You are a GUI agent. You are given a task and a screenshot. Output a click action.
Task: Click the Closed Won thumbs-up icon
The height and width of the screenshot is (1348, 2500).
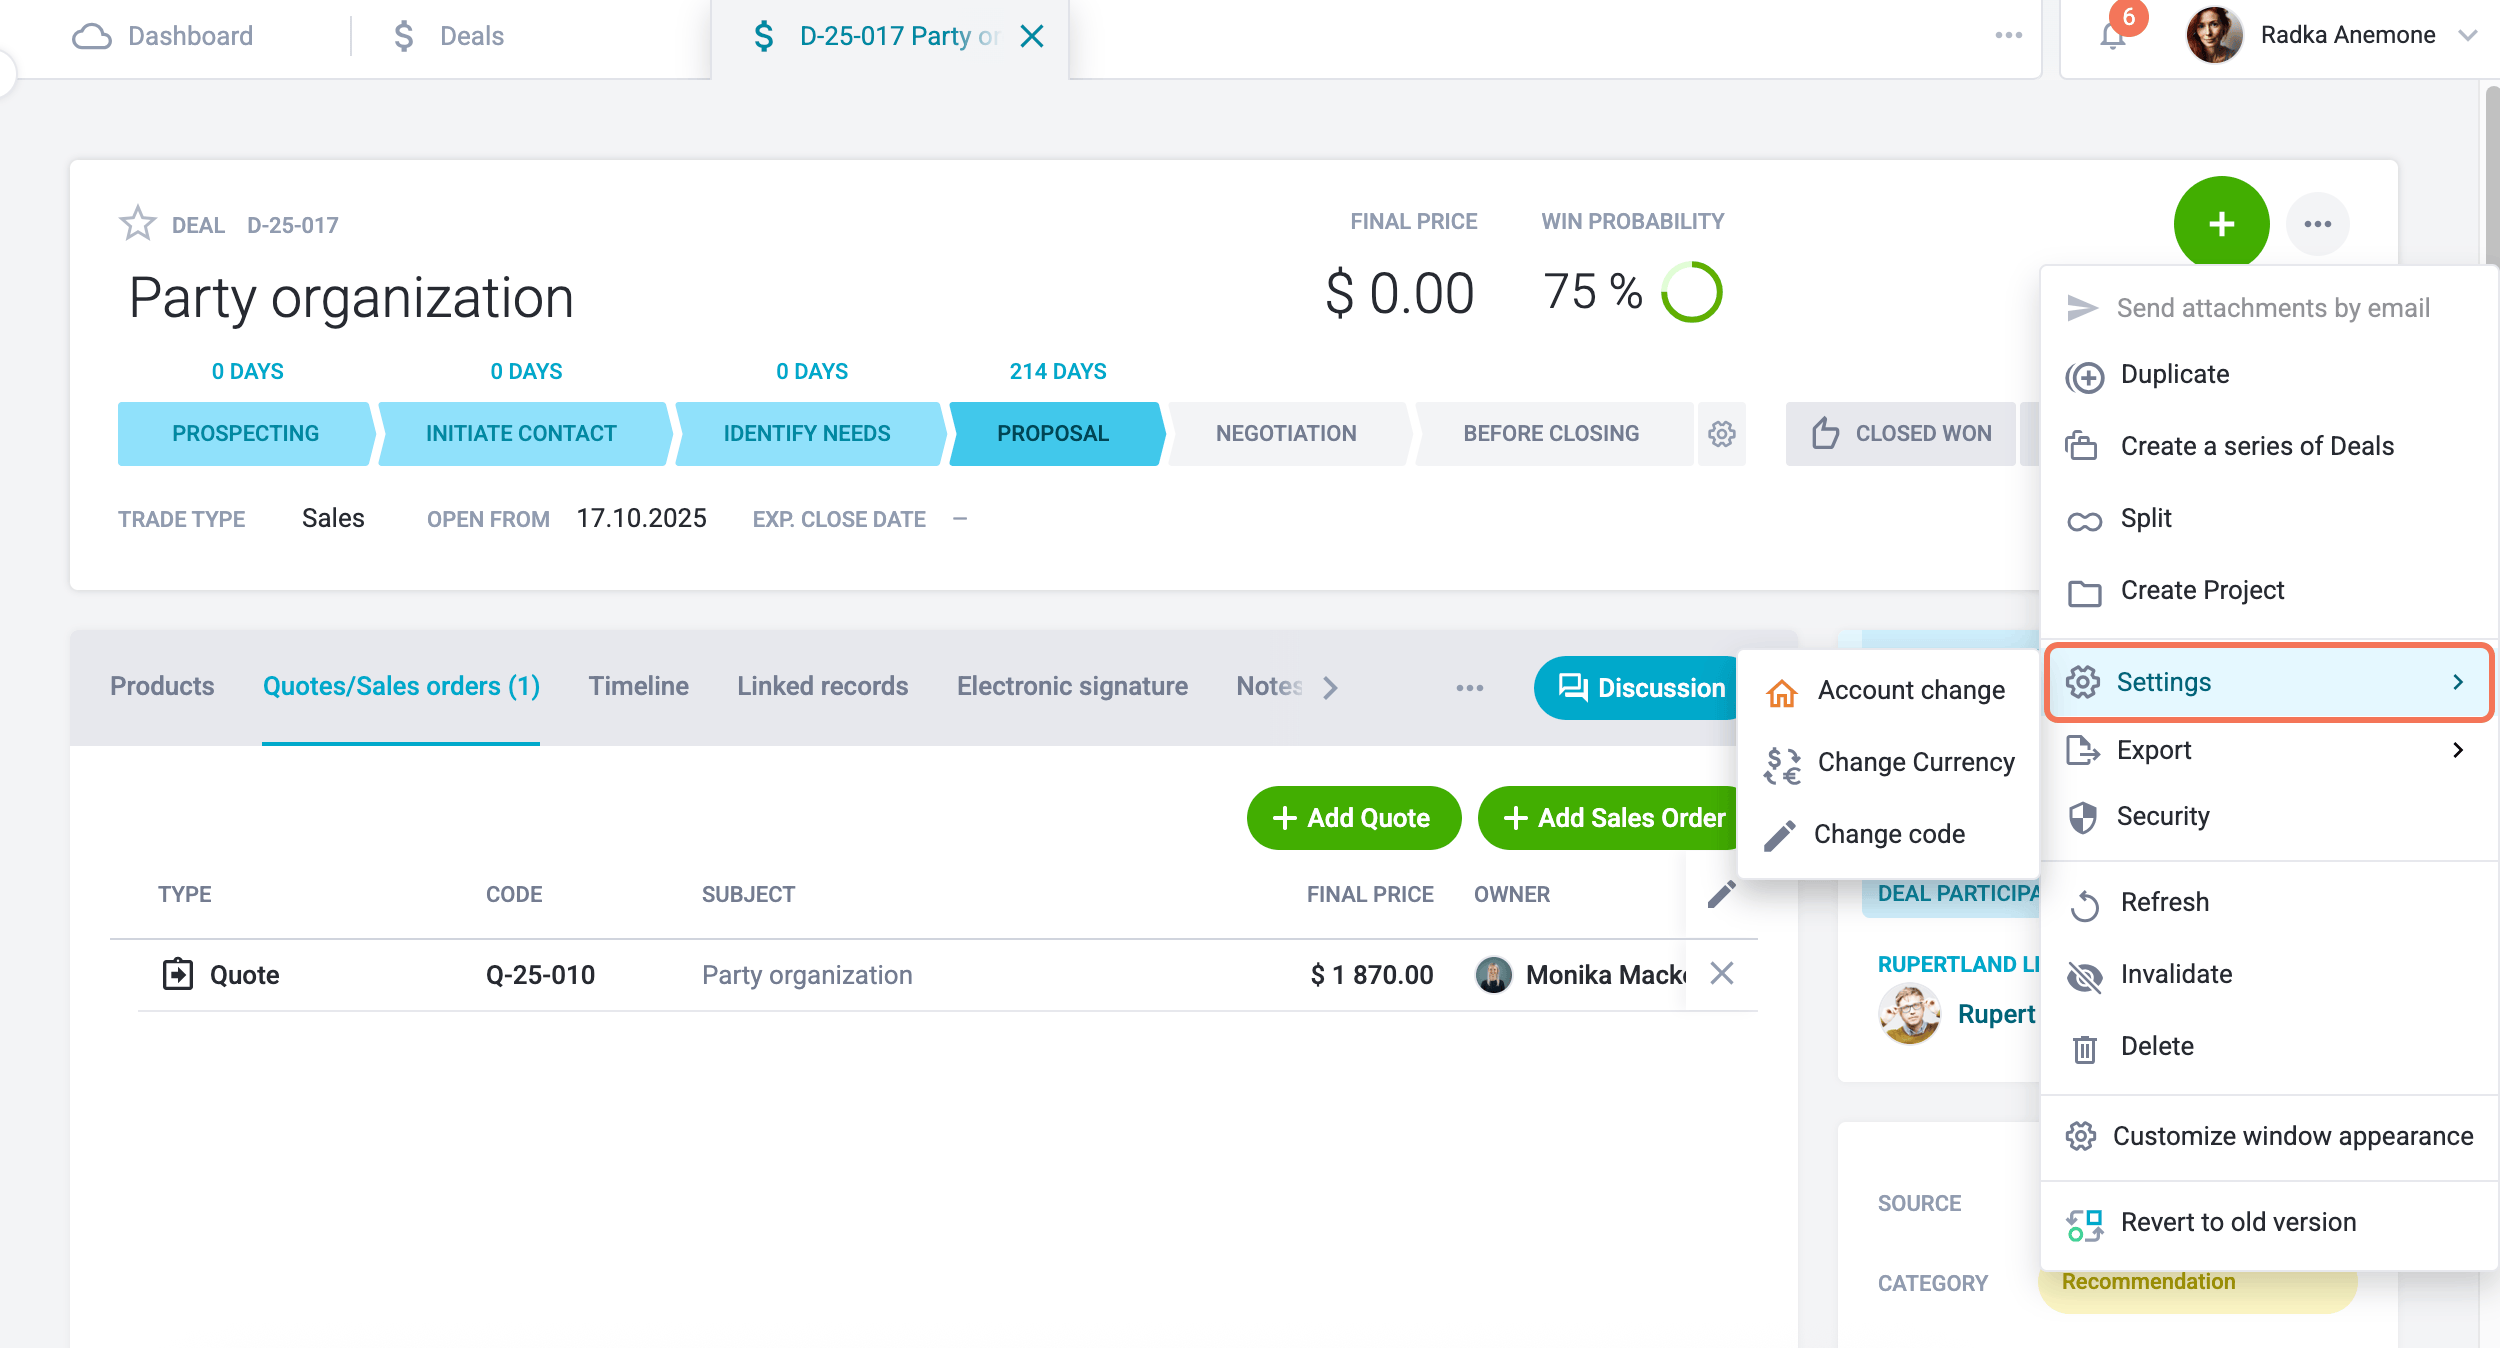click(1825, 433)
